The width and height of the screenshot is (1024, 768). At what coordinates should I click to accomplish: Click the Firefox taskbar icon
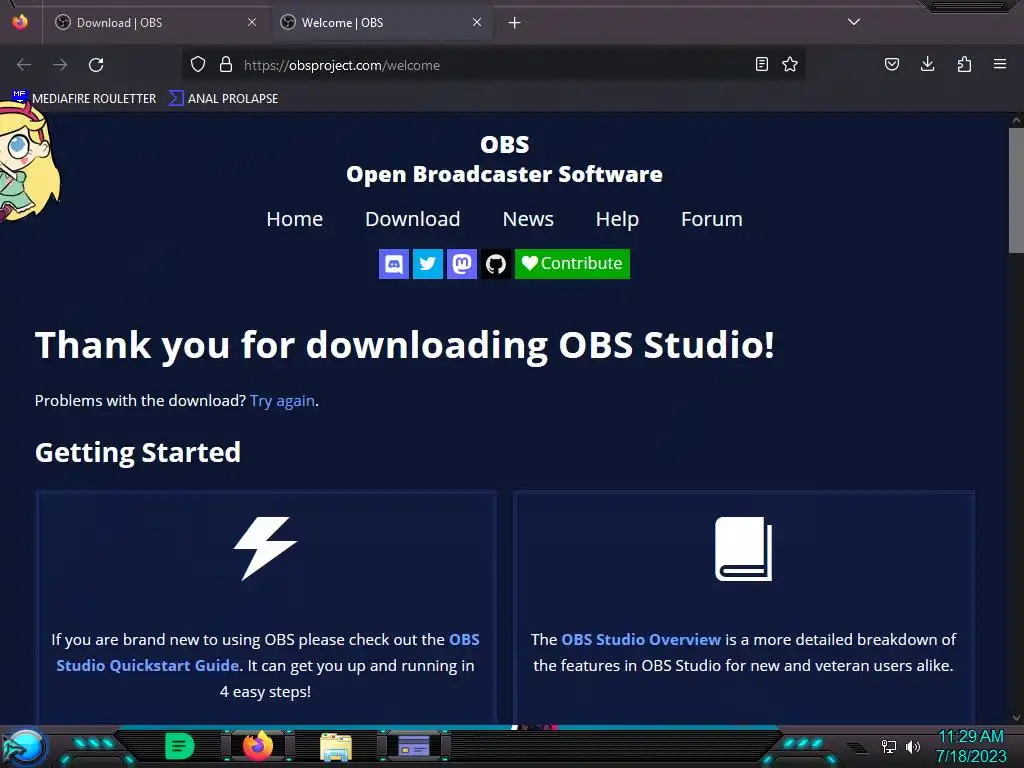[x=258, y=746]
